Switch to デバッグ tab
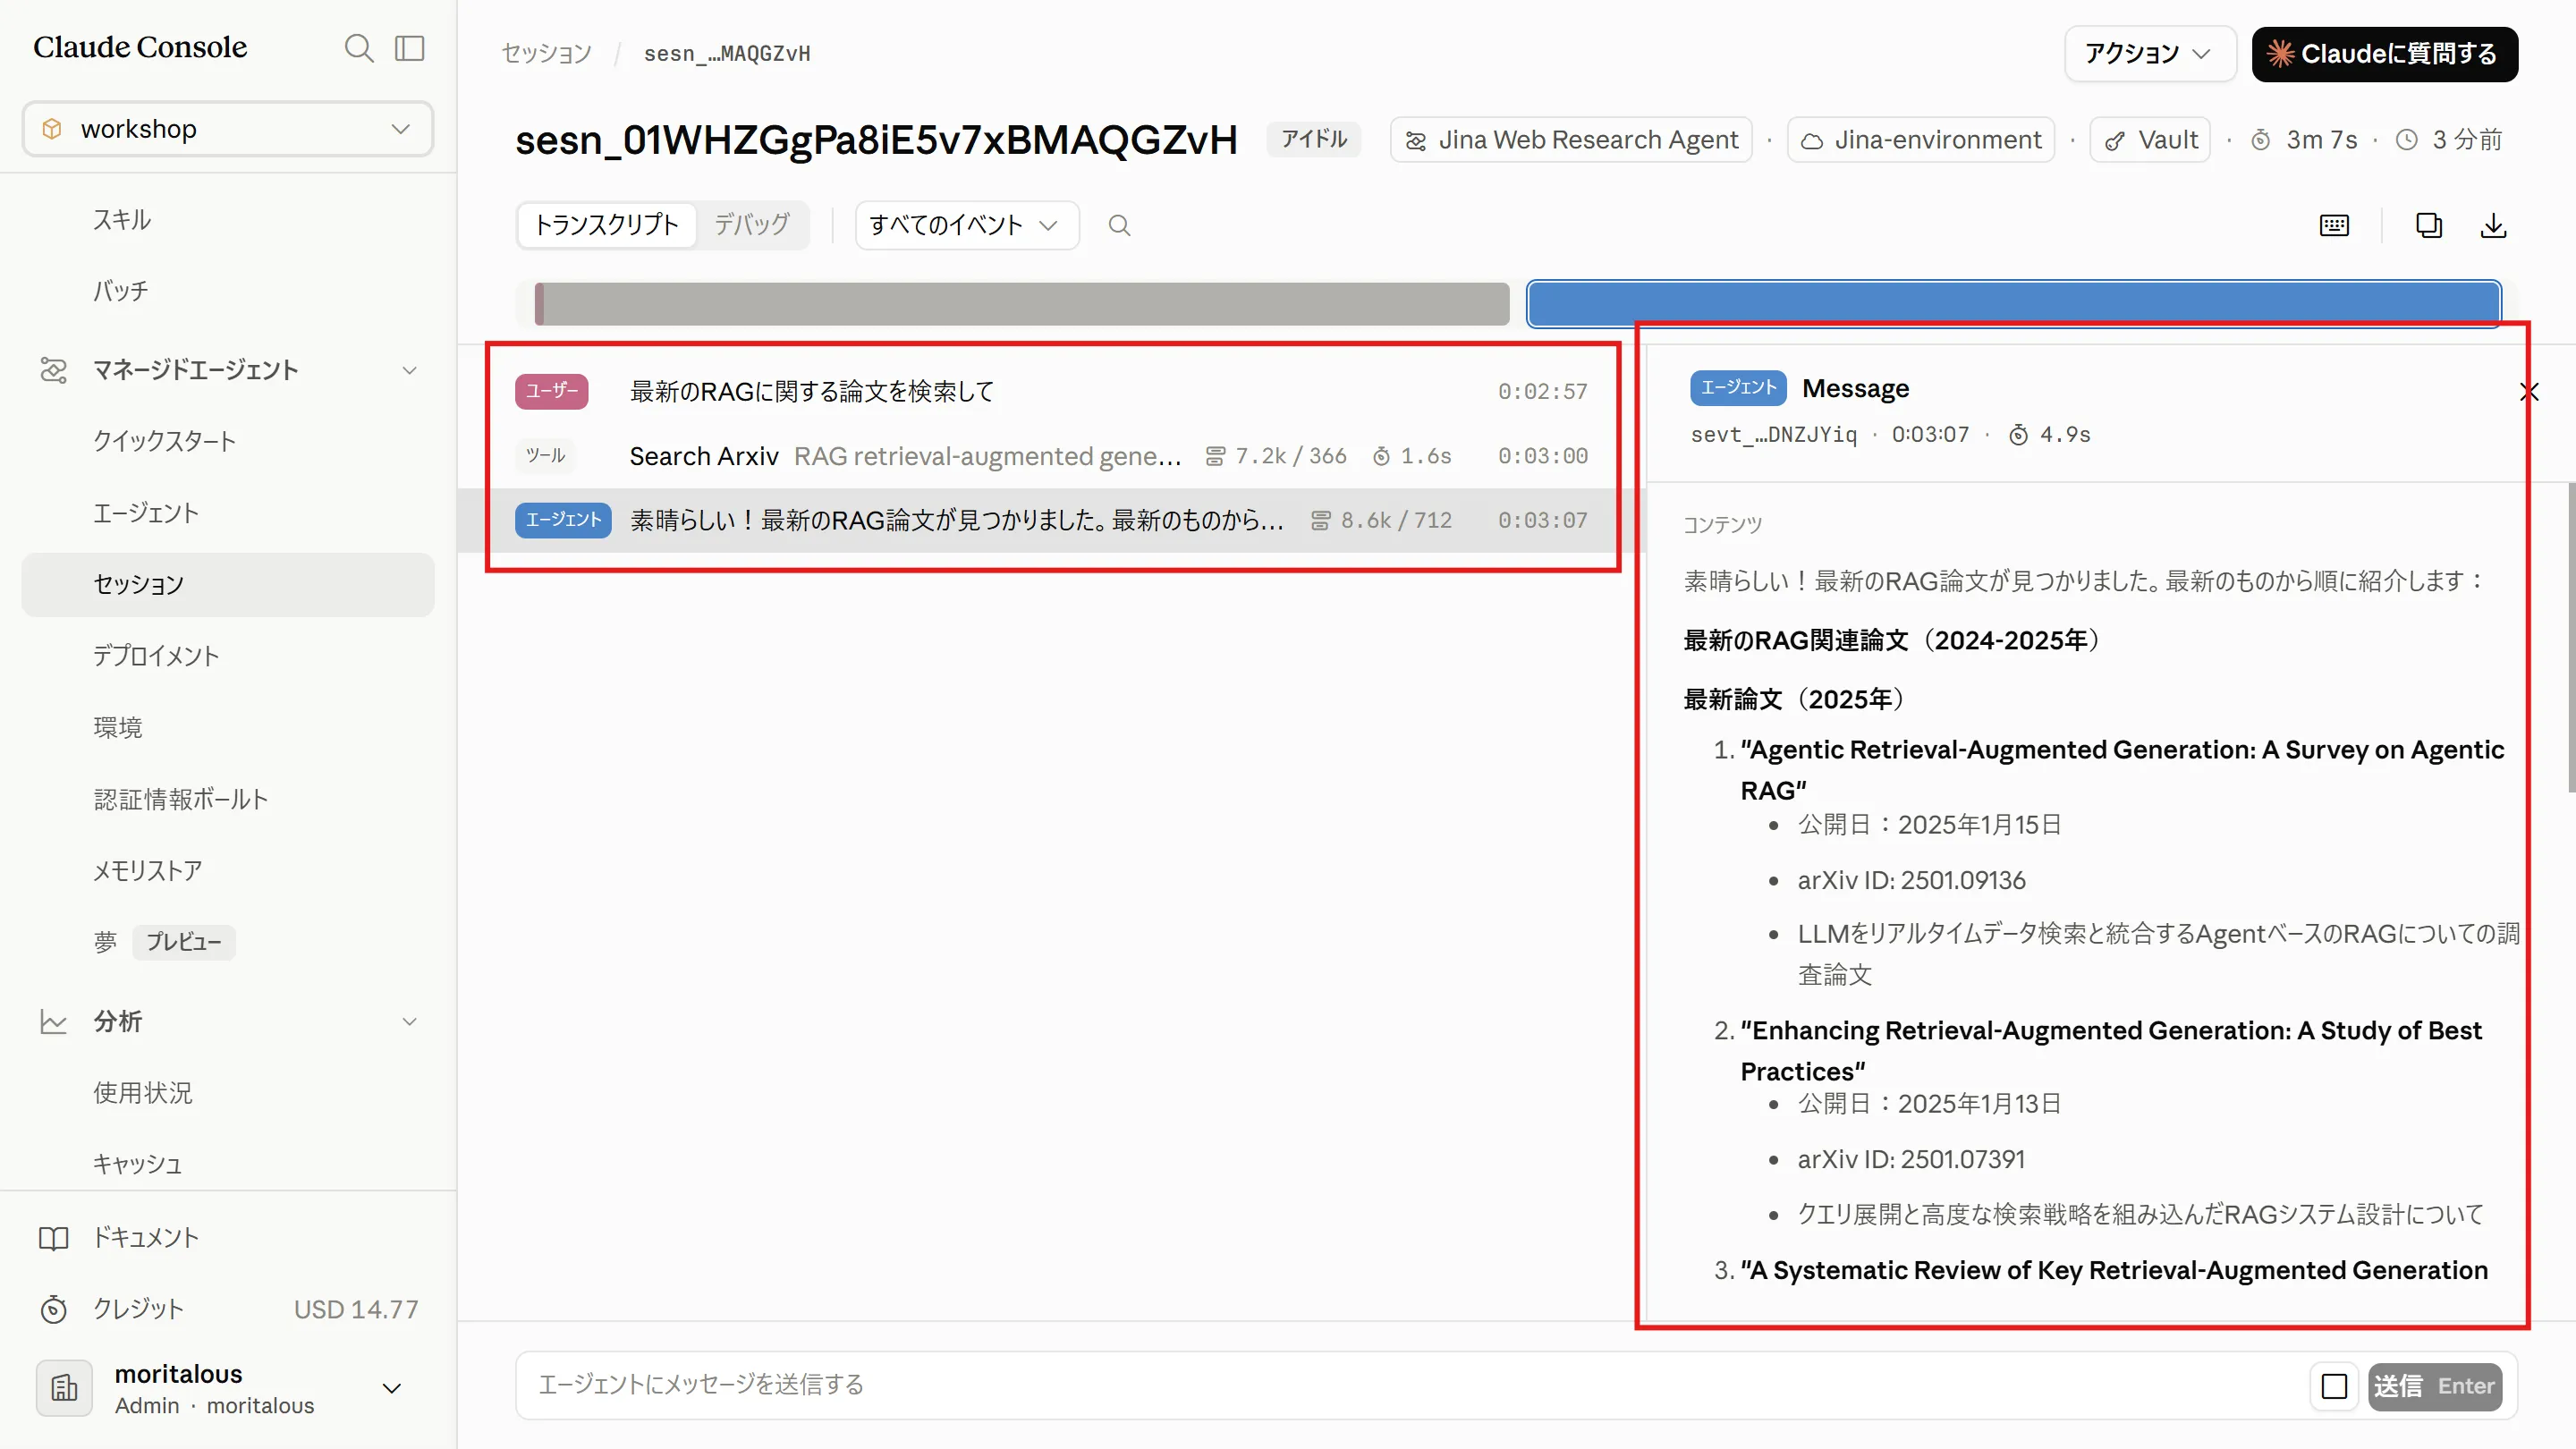 751,225
